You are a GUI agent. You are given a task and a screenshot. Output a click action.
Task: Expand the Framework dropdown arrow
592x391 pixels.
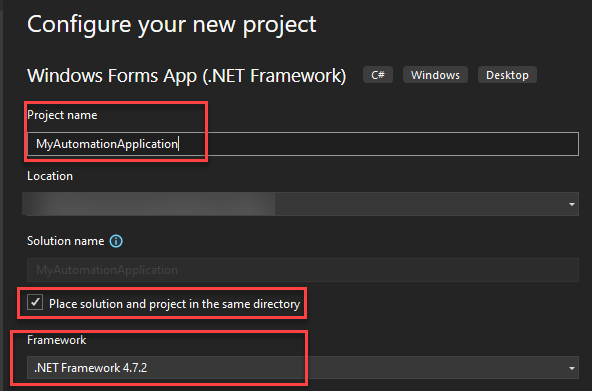click(x=572, y=368)
